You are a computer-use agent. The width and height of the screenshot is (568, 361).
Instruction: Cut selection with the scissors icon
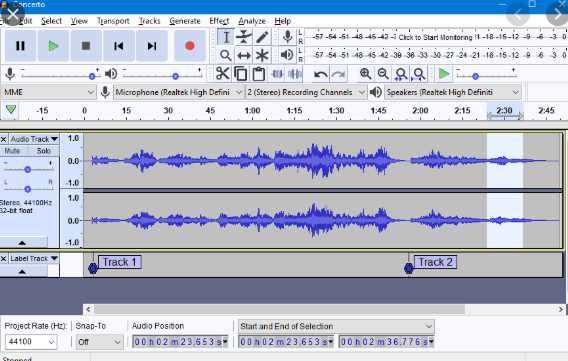click(222, 74)
